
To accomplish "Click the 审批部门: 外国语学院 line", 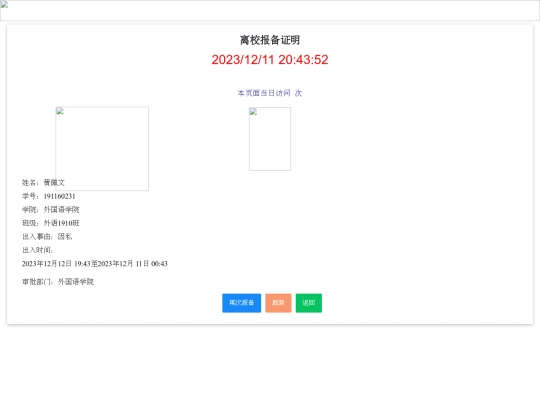I will pos(58,282).
